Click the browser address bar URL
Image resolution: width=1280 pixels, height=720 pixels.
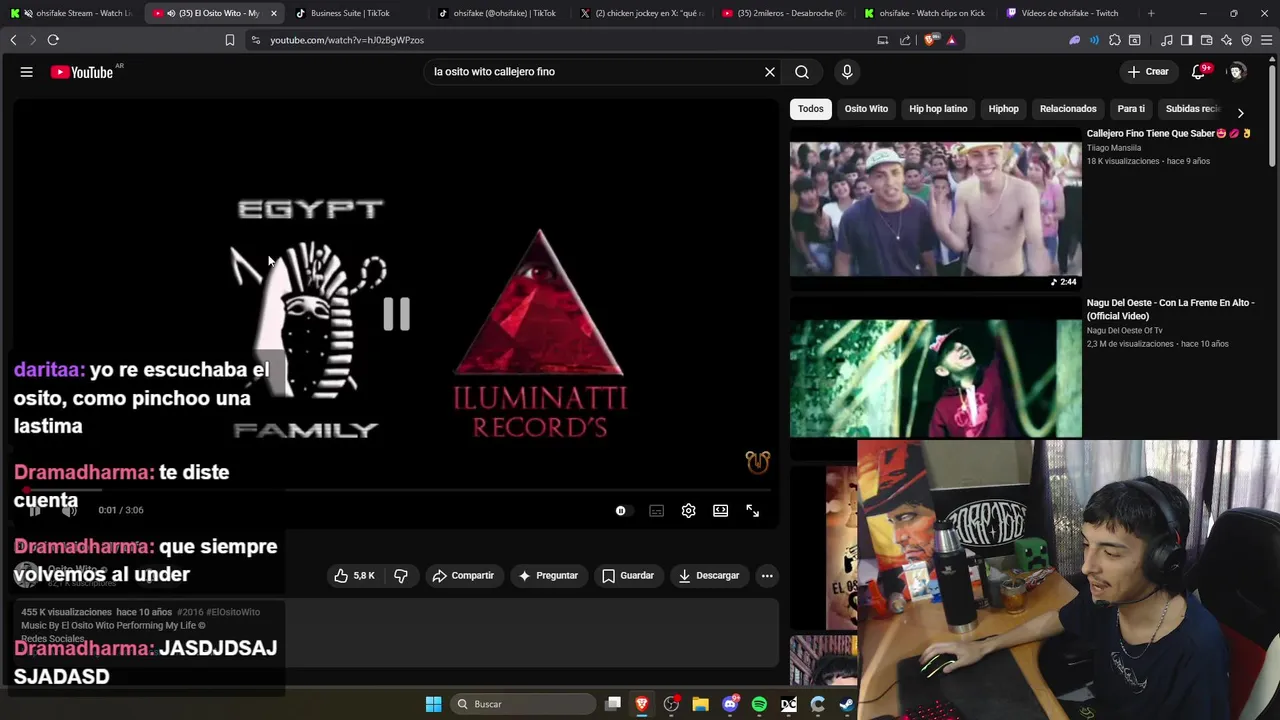pos(347,40)
